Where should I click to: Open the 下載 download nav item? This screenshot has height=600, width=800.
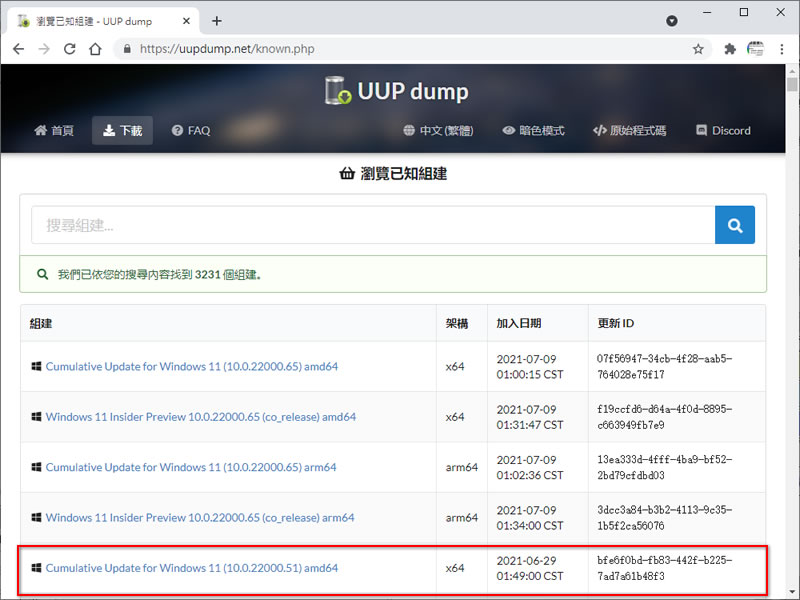point(122,131)
